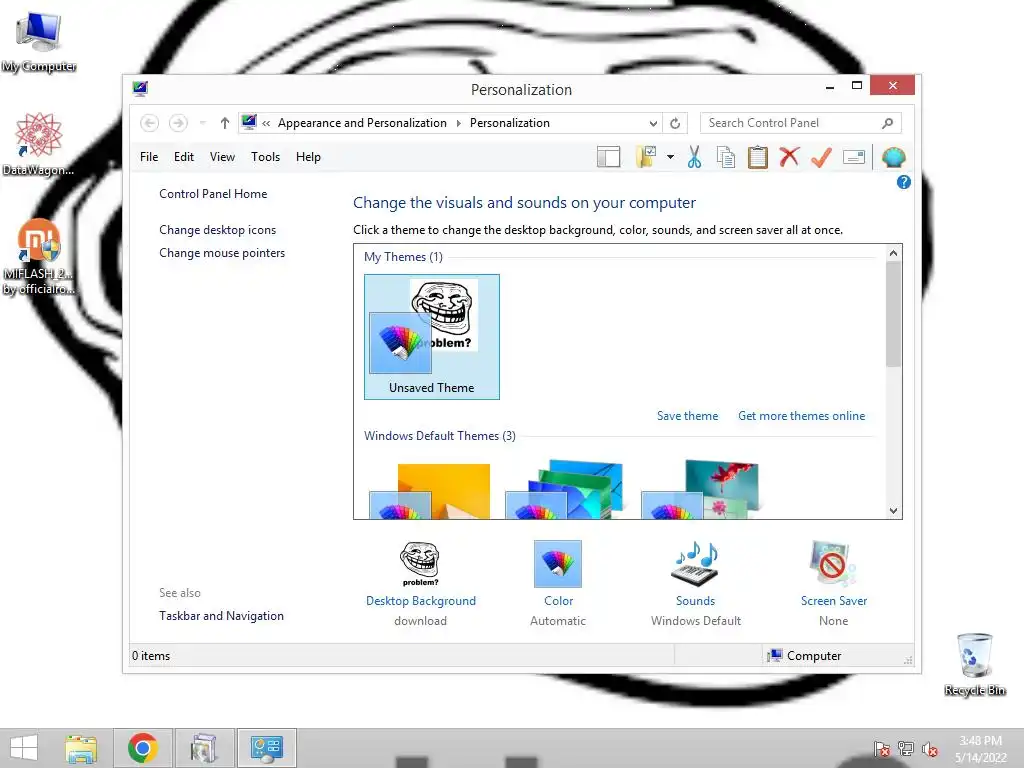
Task: Refresh the Personalization page
Action: [675, 123]
